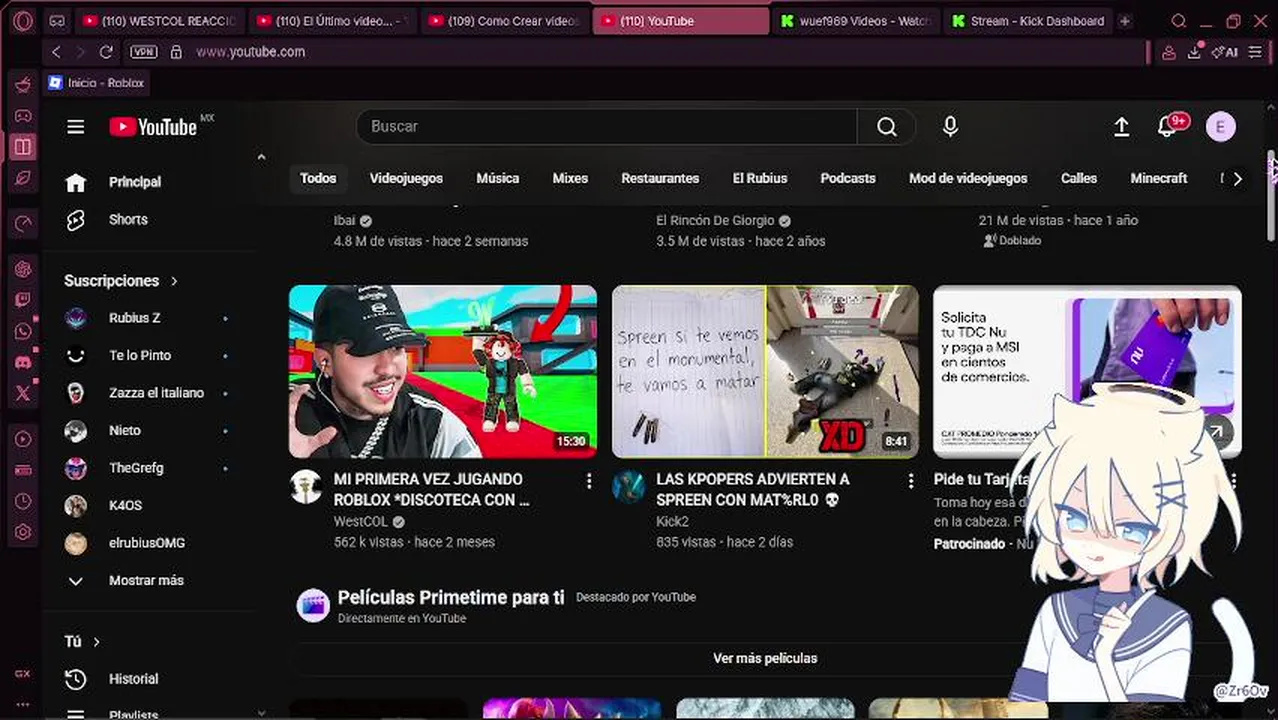Open WestCOL Roblox video thumbnail
The width and height of the screenshot is (1278, 720).
443,372
